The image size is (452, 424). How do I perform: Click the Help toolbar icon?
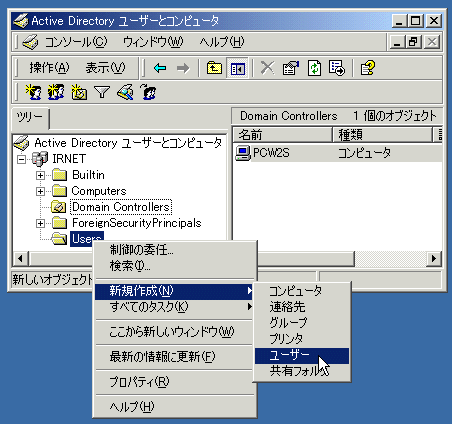pos(368,68)
